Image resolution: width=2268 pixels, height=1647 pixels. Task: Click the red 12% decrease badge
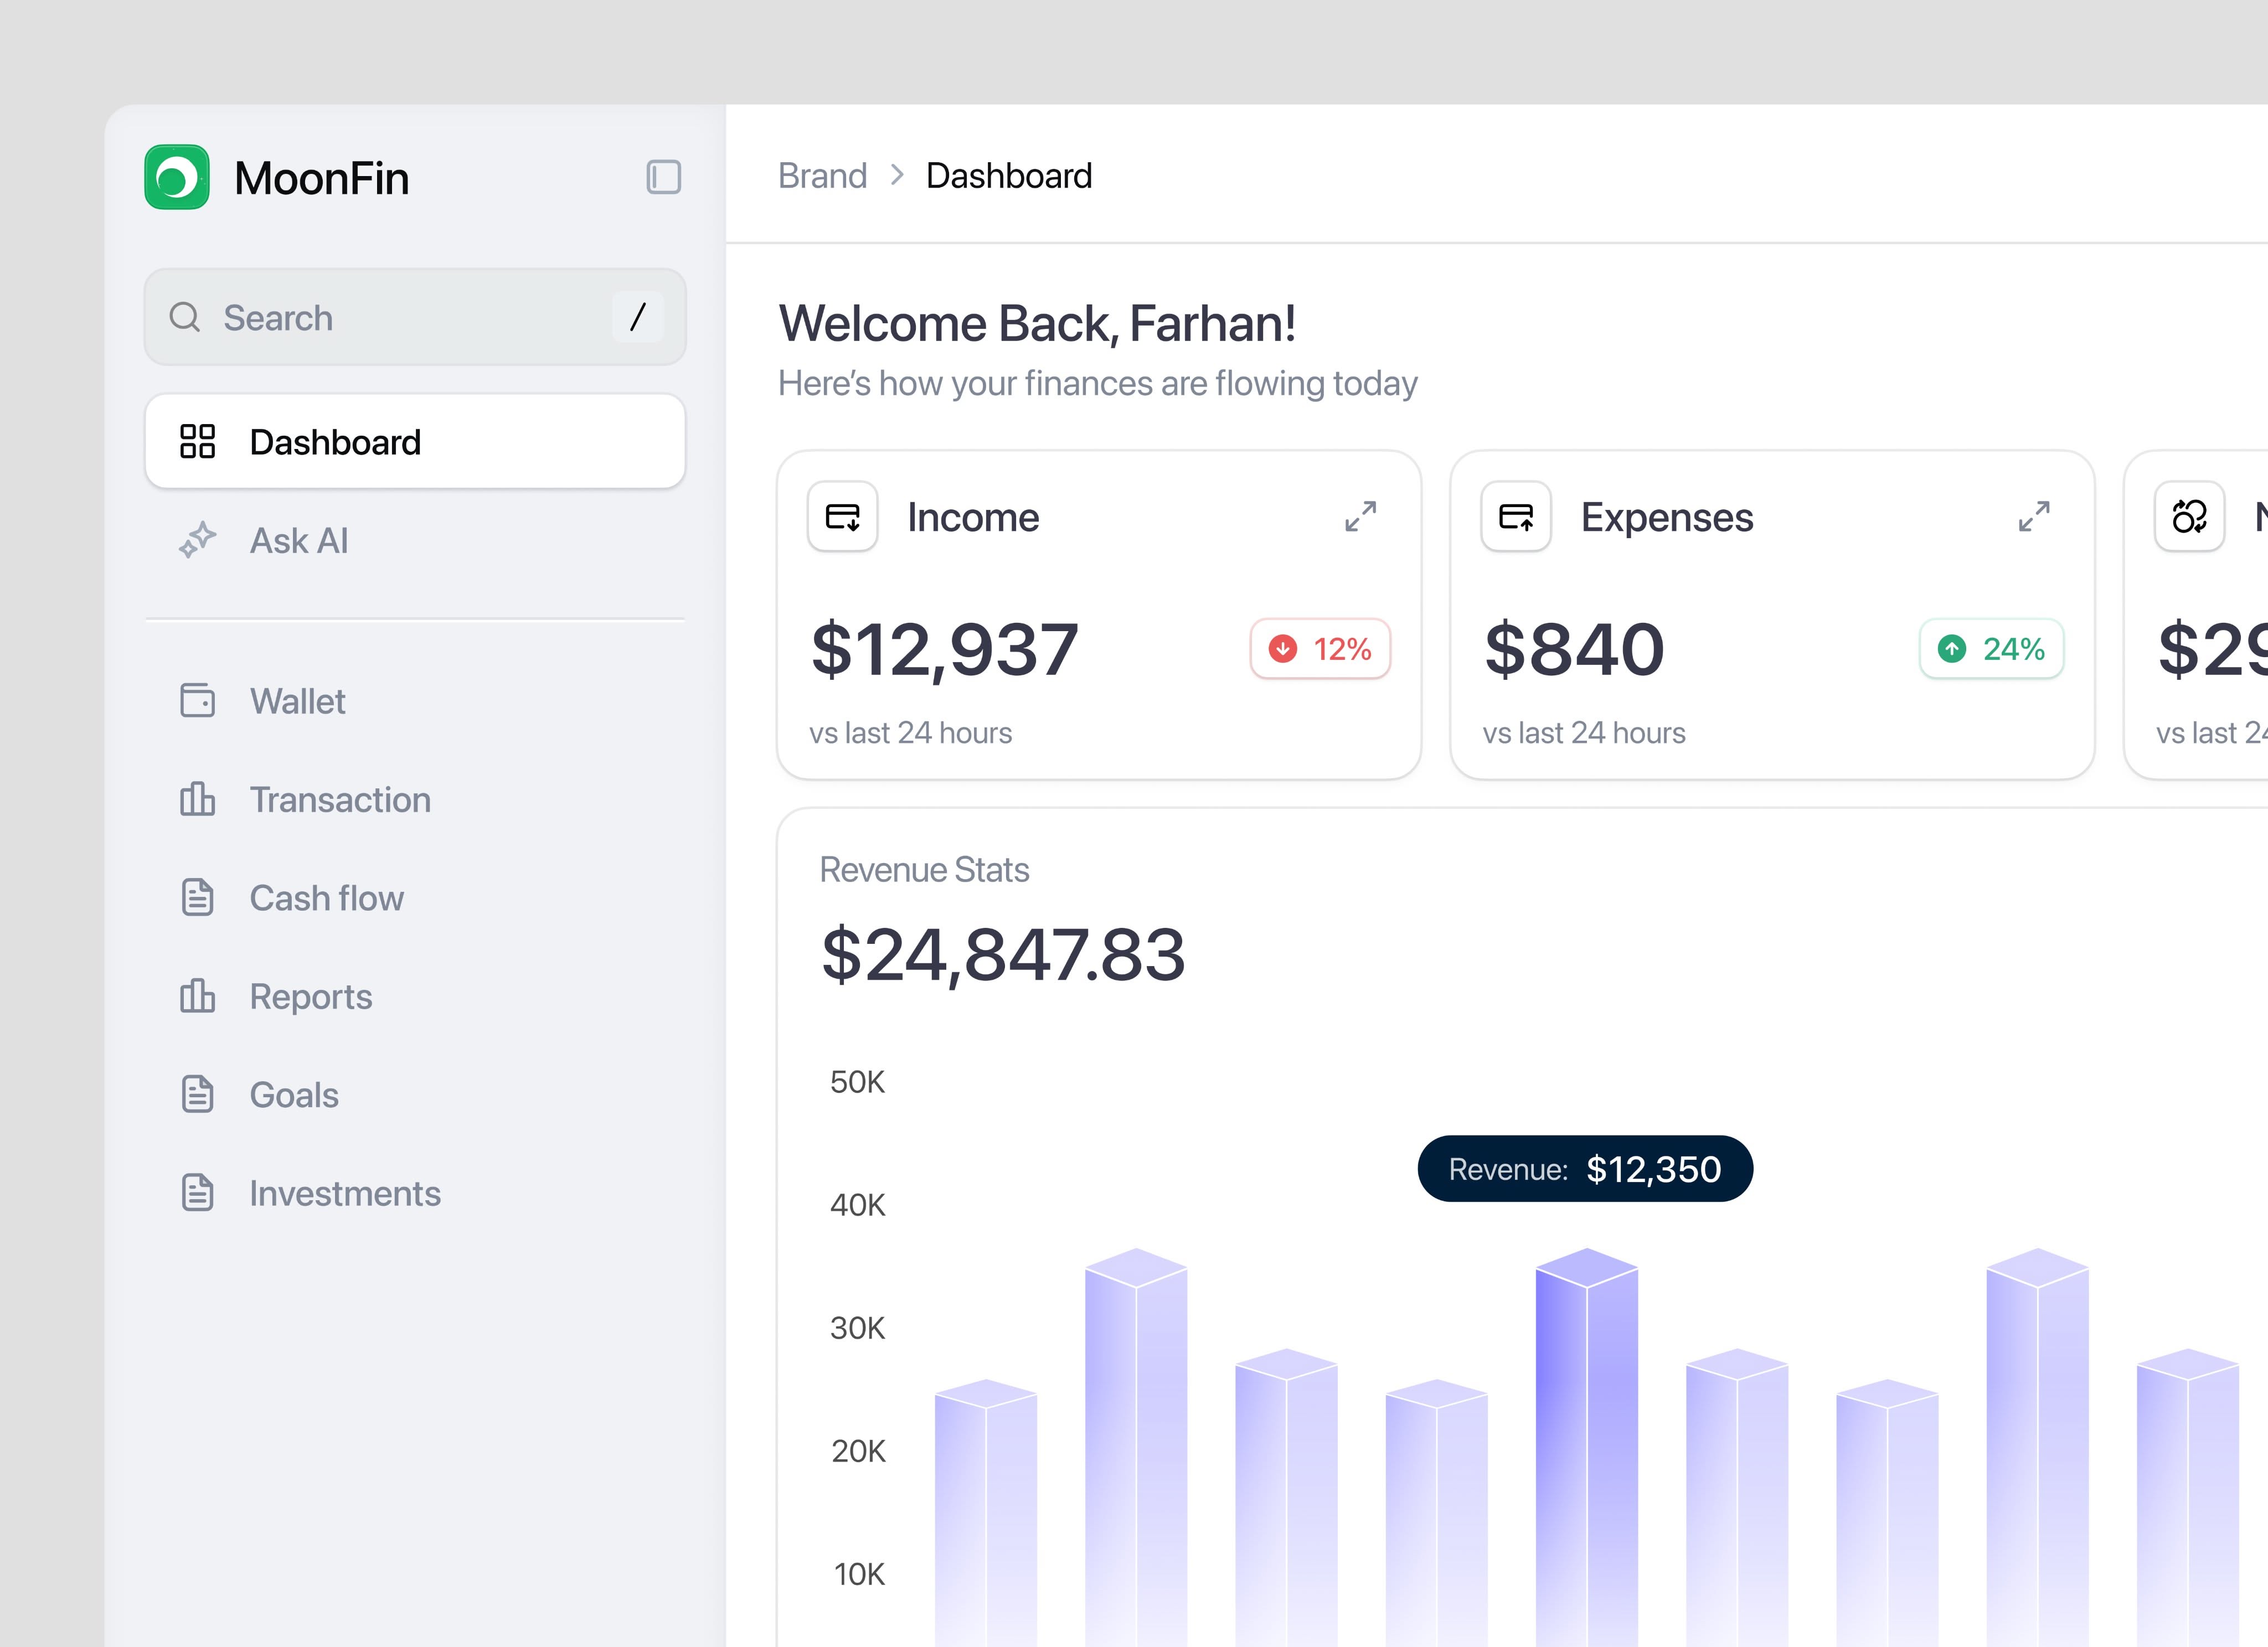point(1319,649)
